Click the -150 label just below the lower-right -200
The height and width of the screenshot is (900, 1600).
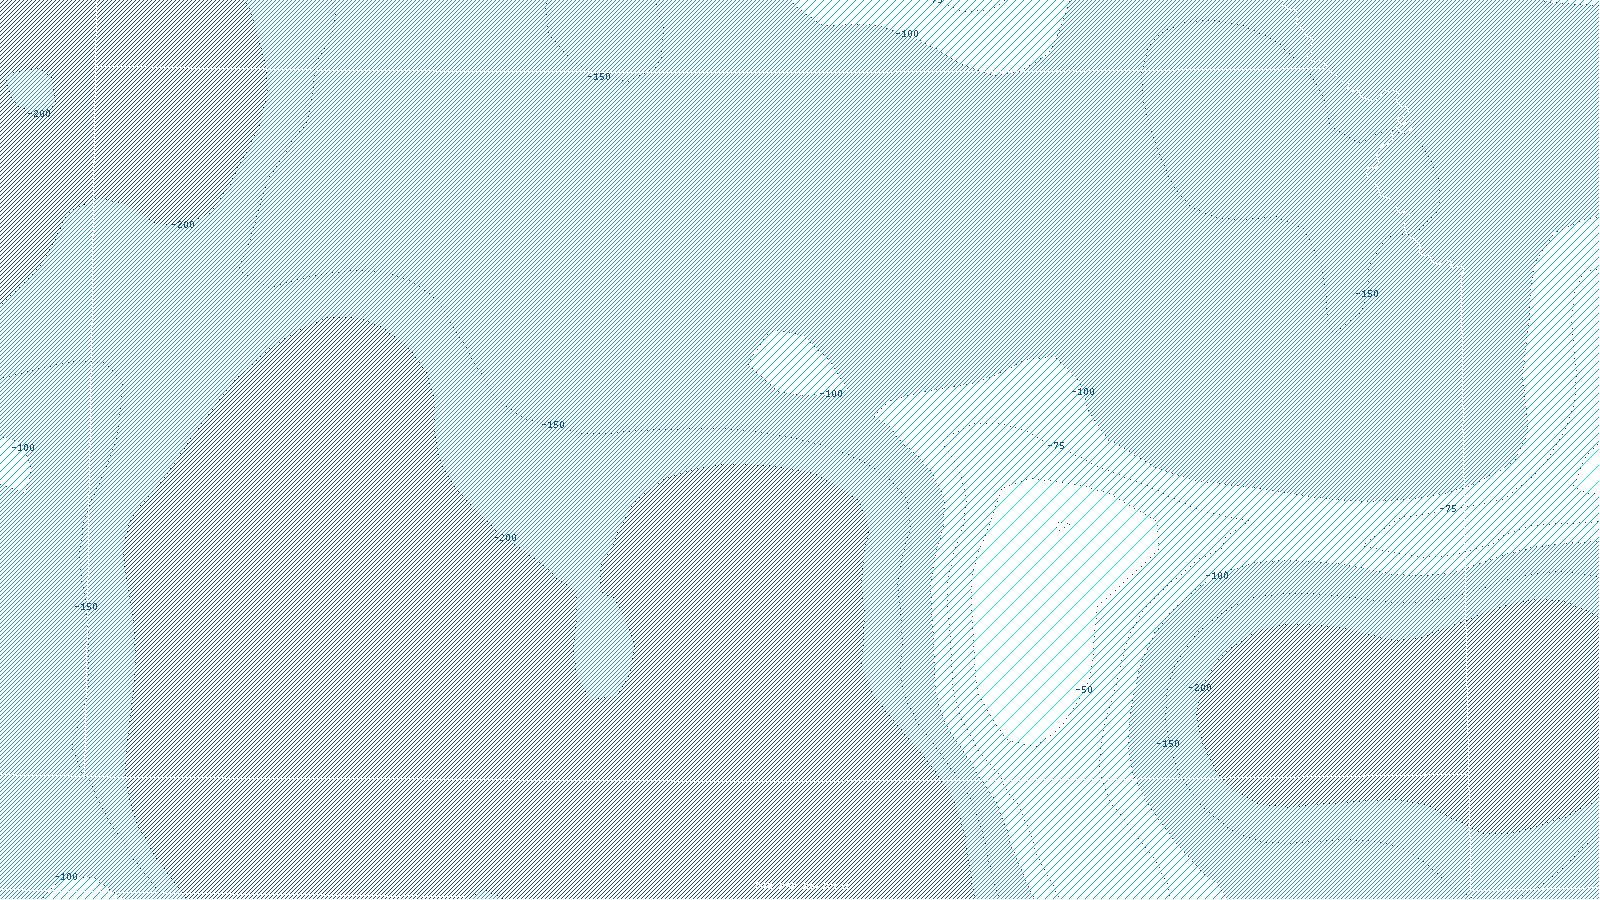1168,744
